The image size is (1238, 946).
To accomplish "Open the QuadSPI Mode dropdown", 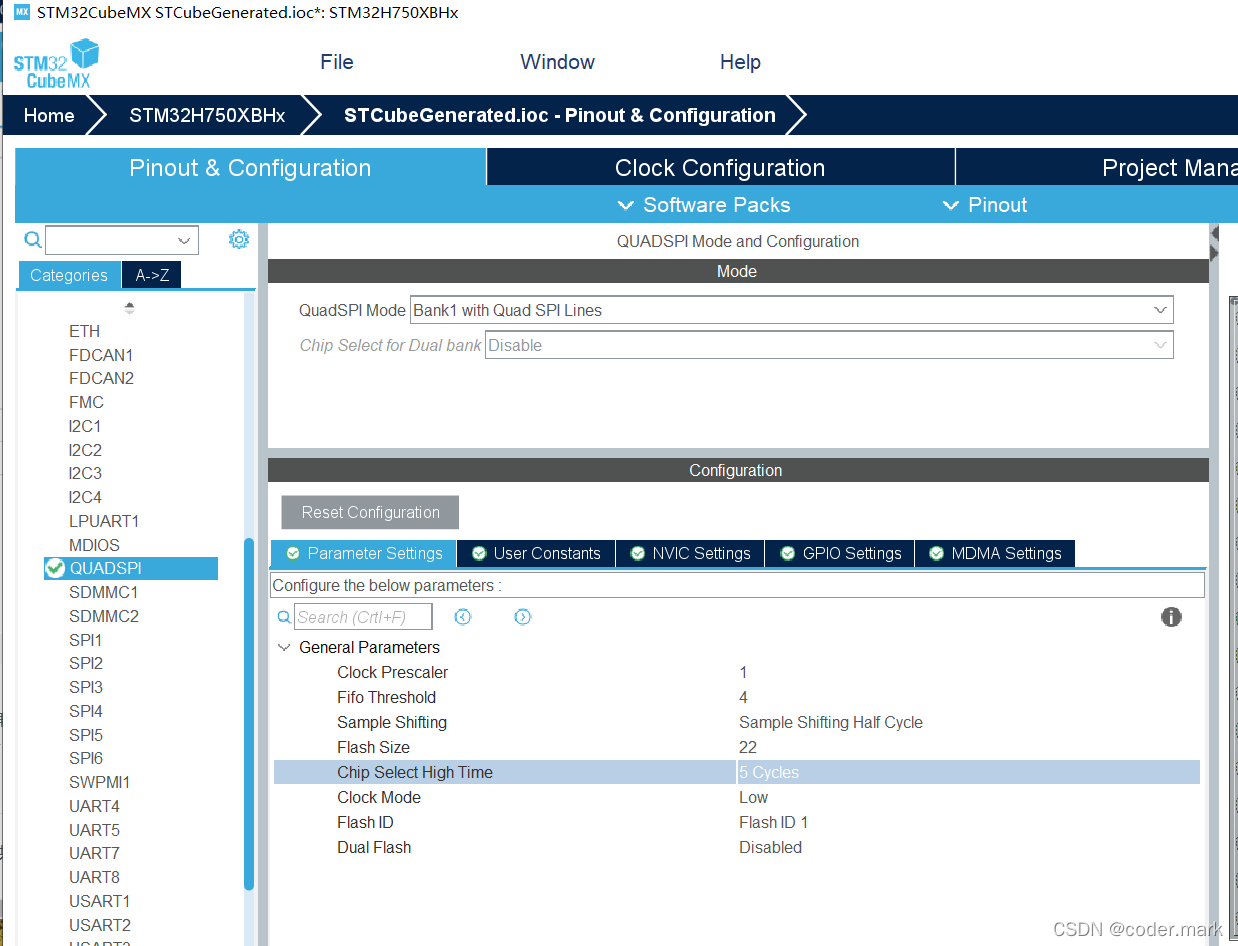I will click(1160, 310).
